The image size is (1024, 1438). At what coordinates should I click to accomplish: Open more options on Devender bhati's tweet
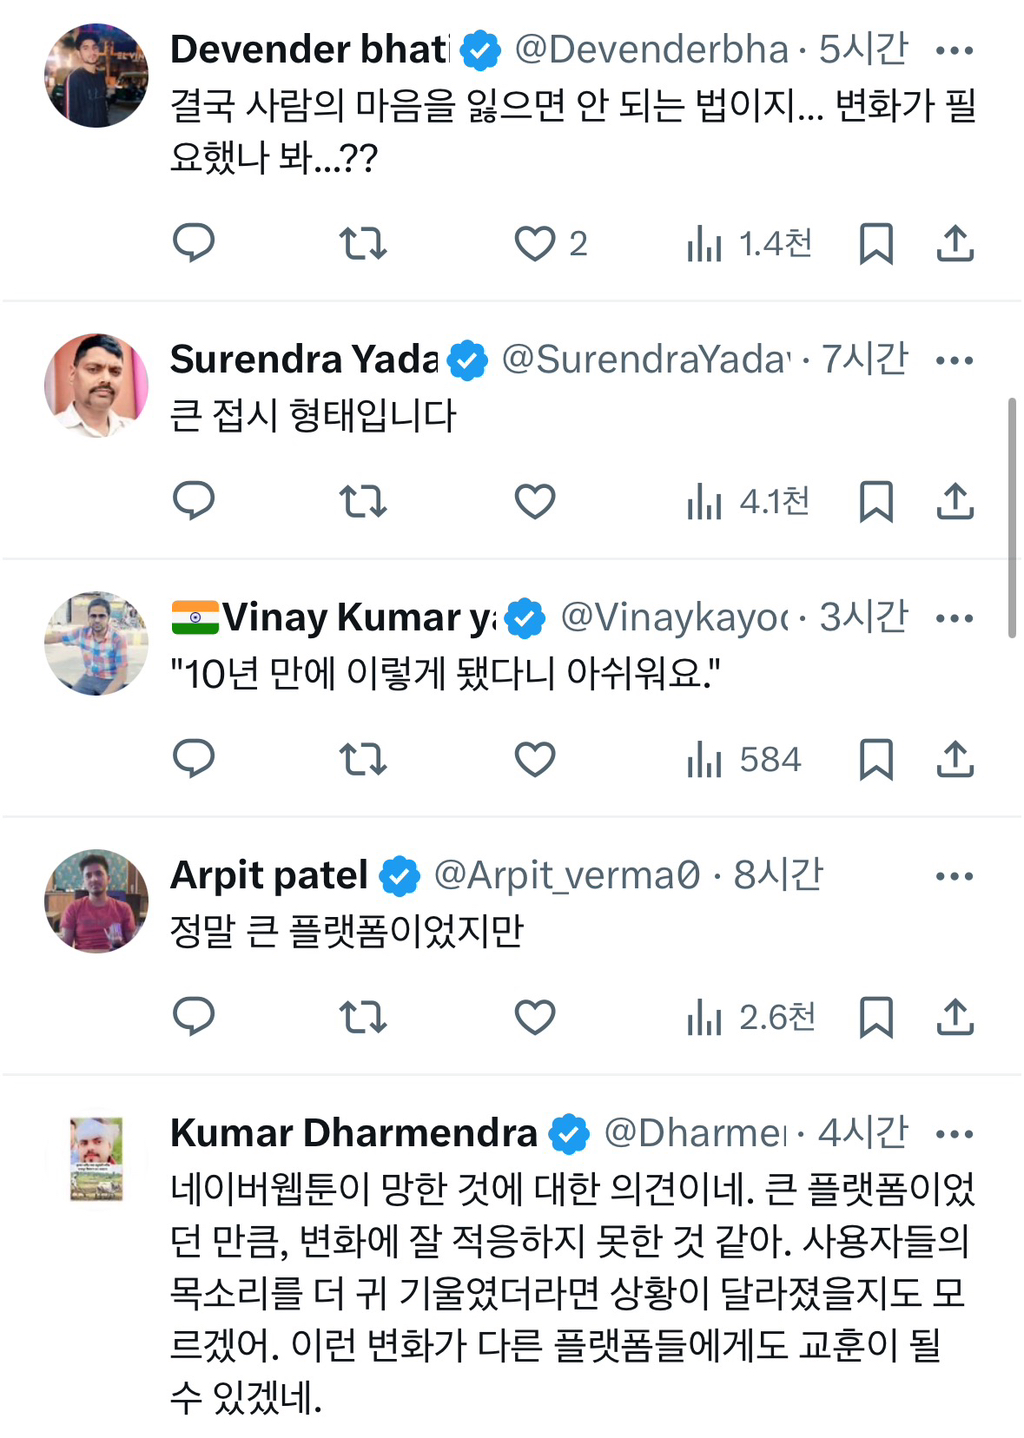point(957,46)
